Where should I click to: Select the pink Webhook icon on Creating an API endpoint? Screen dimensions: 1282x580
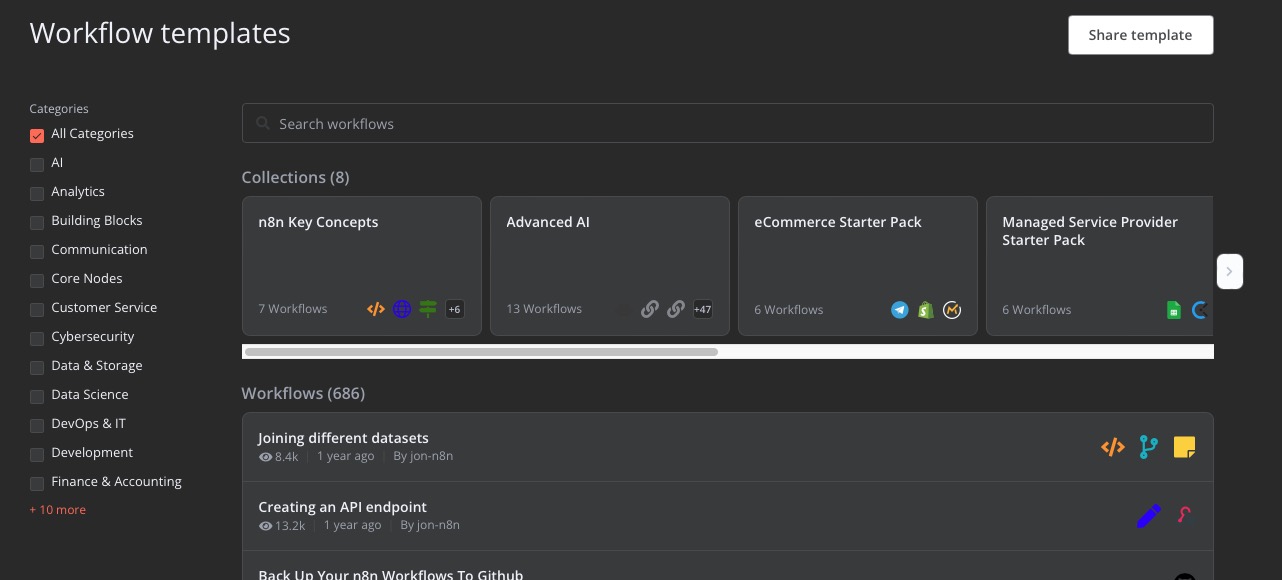click(1184, 516)
